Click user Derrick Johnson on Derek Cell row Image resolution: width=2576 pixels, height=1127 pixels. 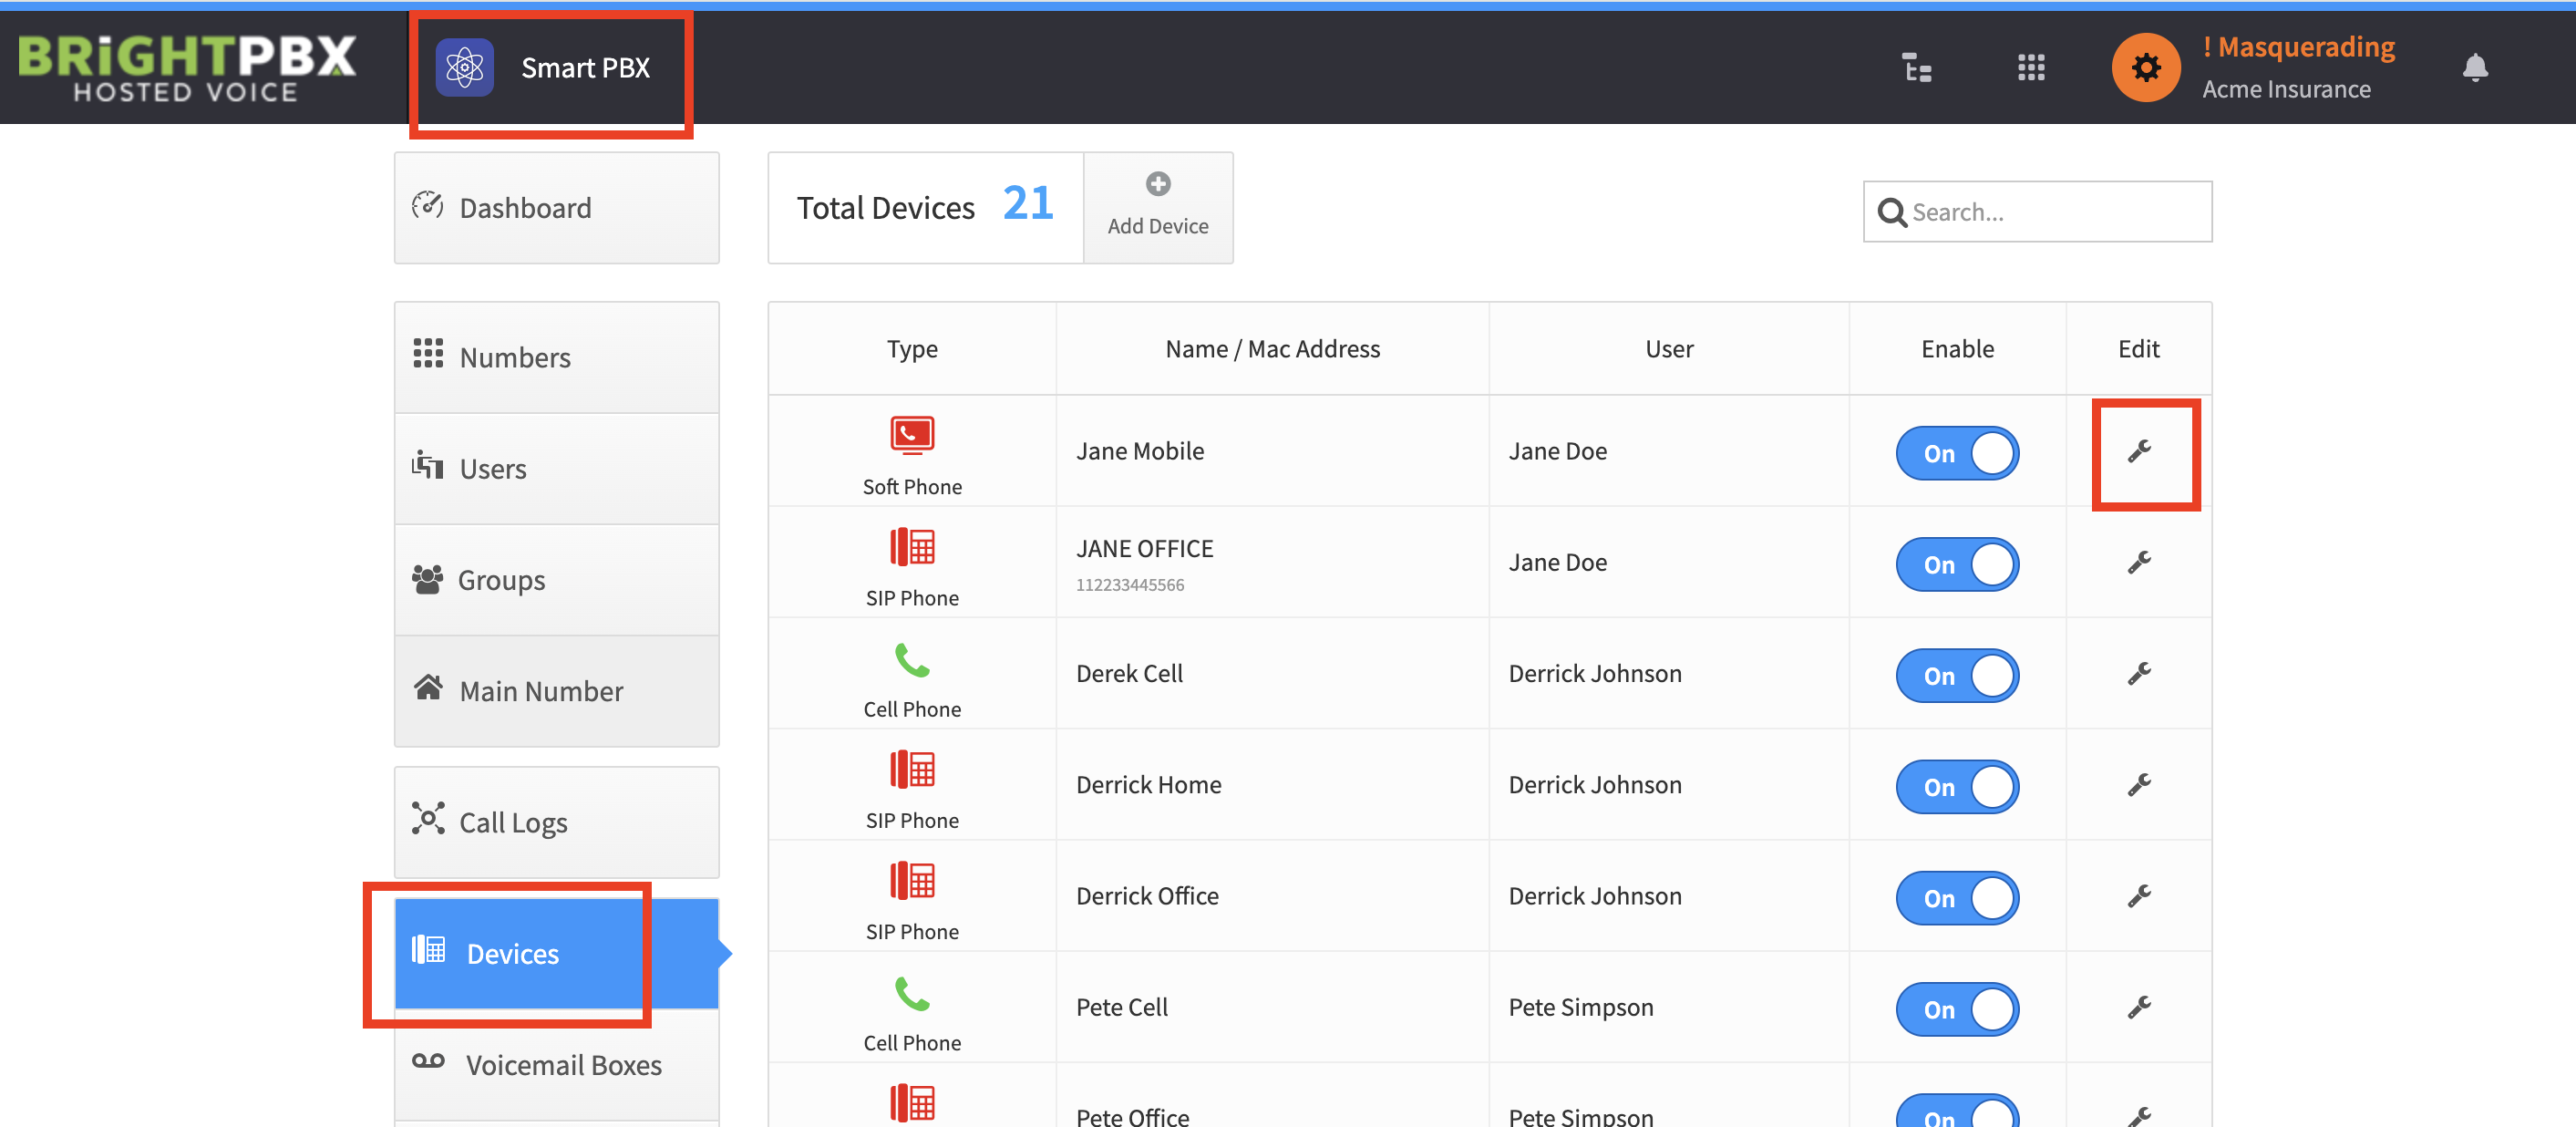coord(1595,674)
